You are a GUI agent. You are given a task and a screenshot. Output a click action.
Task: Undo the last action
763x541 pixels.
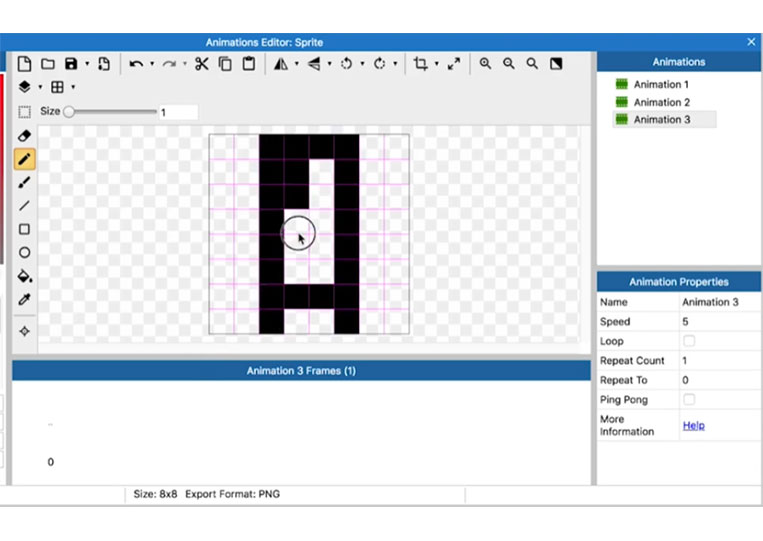136,64
